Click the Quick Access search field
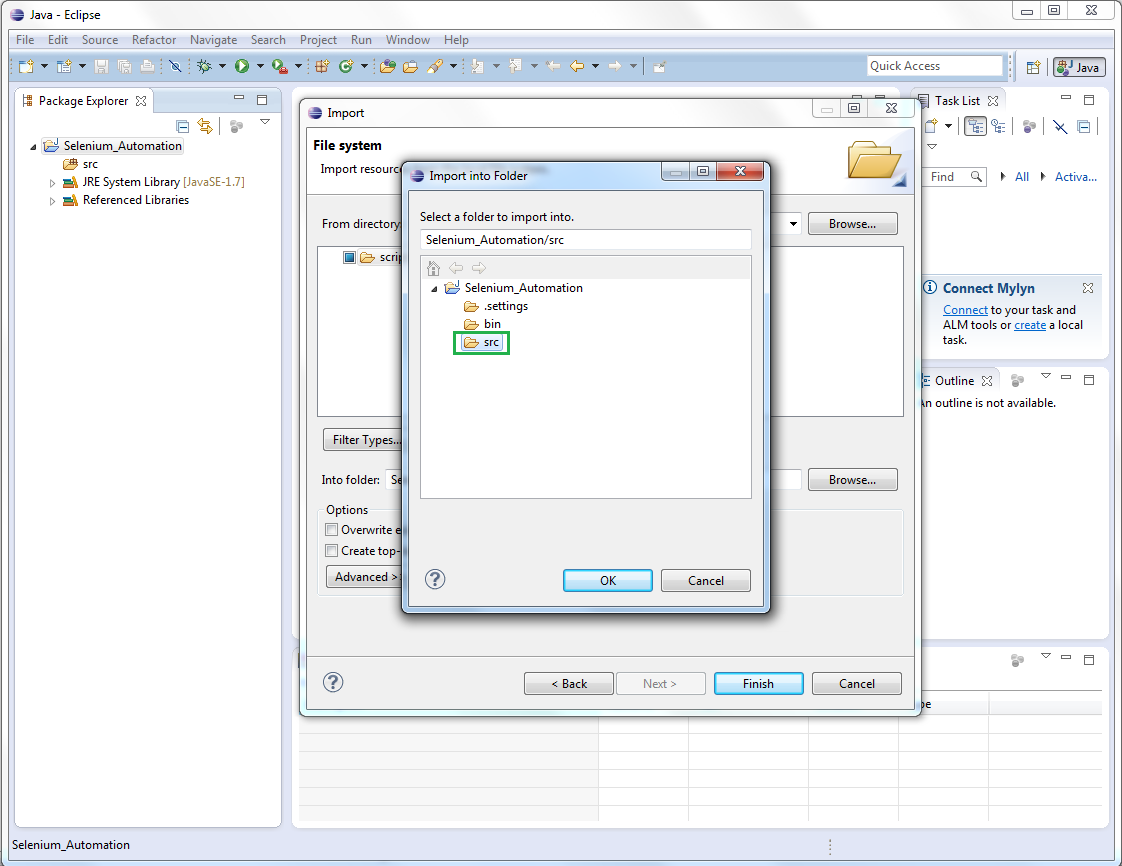 tap(935, 66)
